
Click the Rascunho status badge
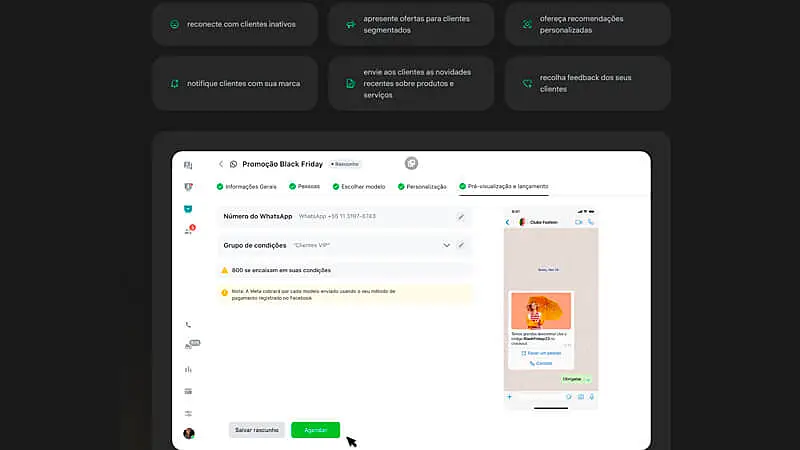point(345,164)
